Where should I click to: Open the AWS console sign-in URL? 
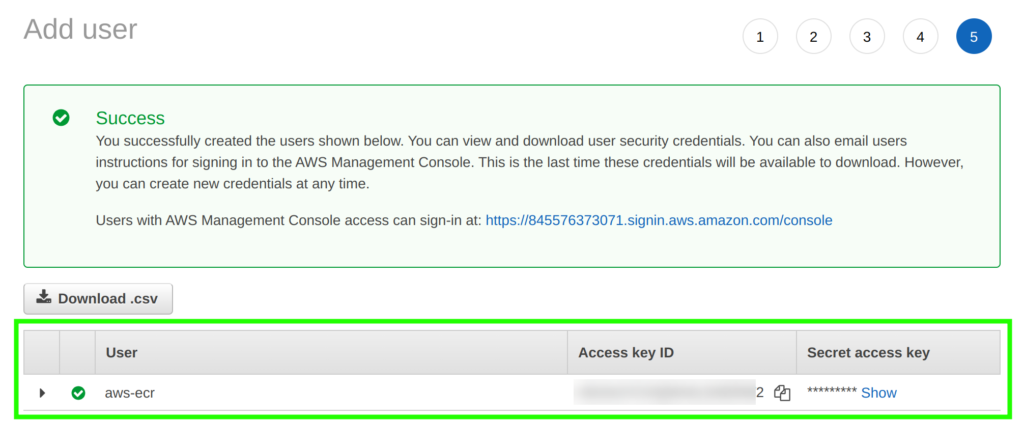(658, 220)
